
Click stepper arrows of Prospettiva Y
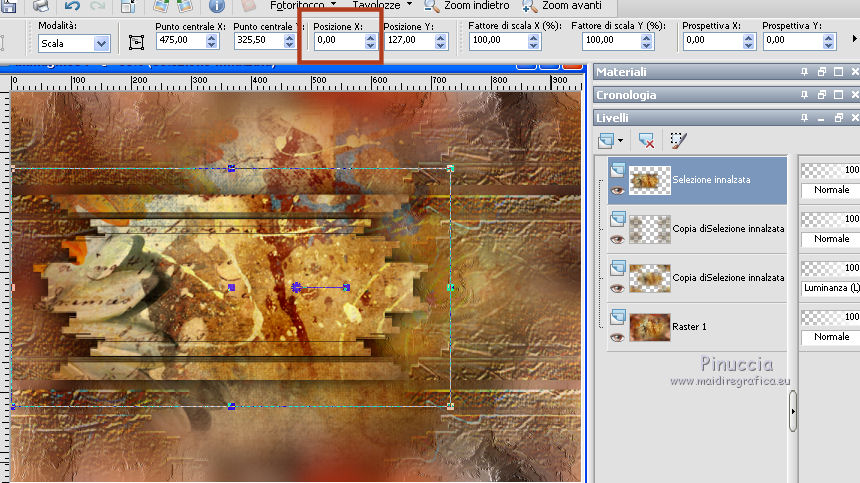829,41
